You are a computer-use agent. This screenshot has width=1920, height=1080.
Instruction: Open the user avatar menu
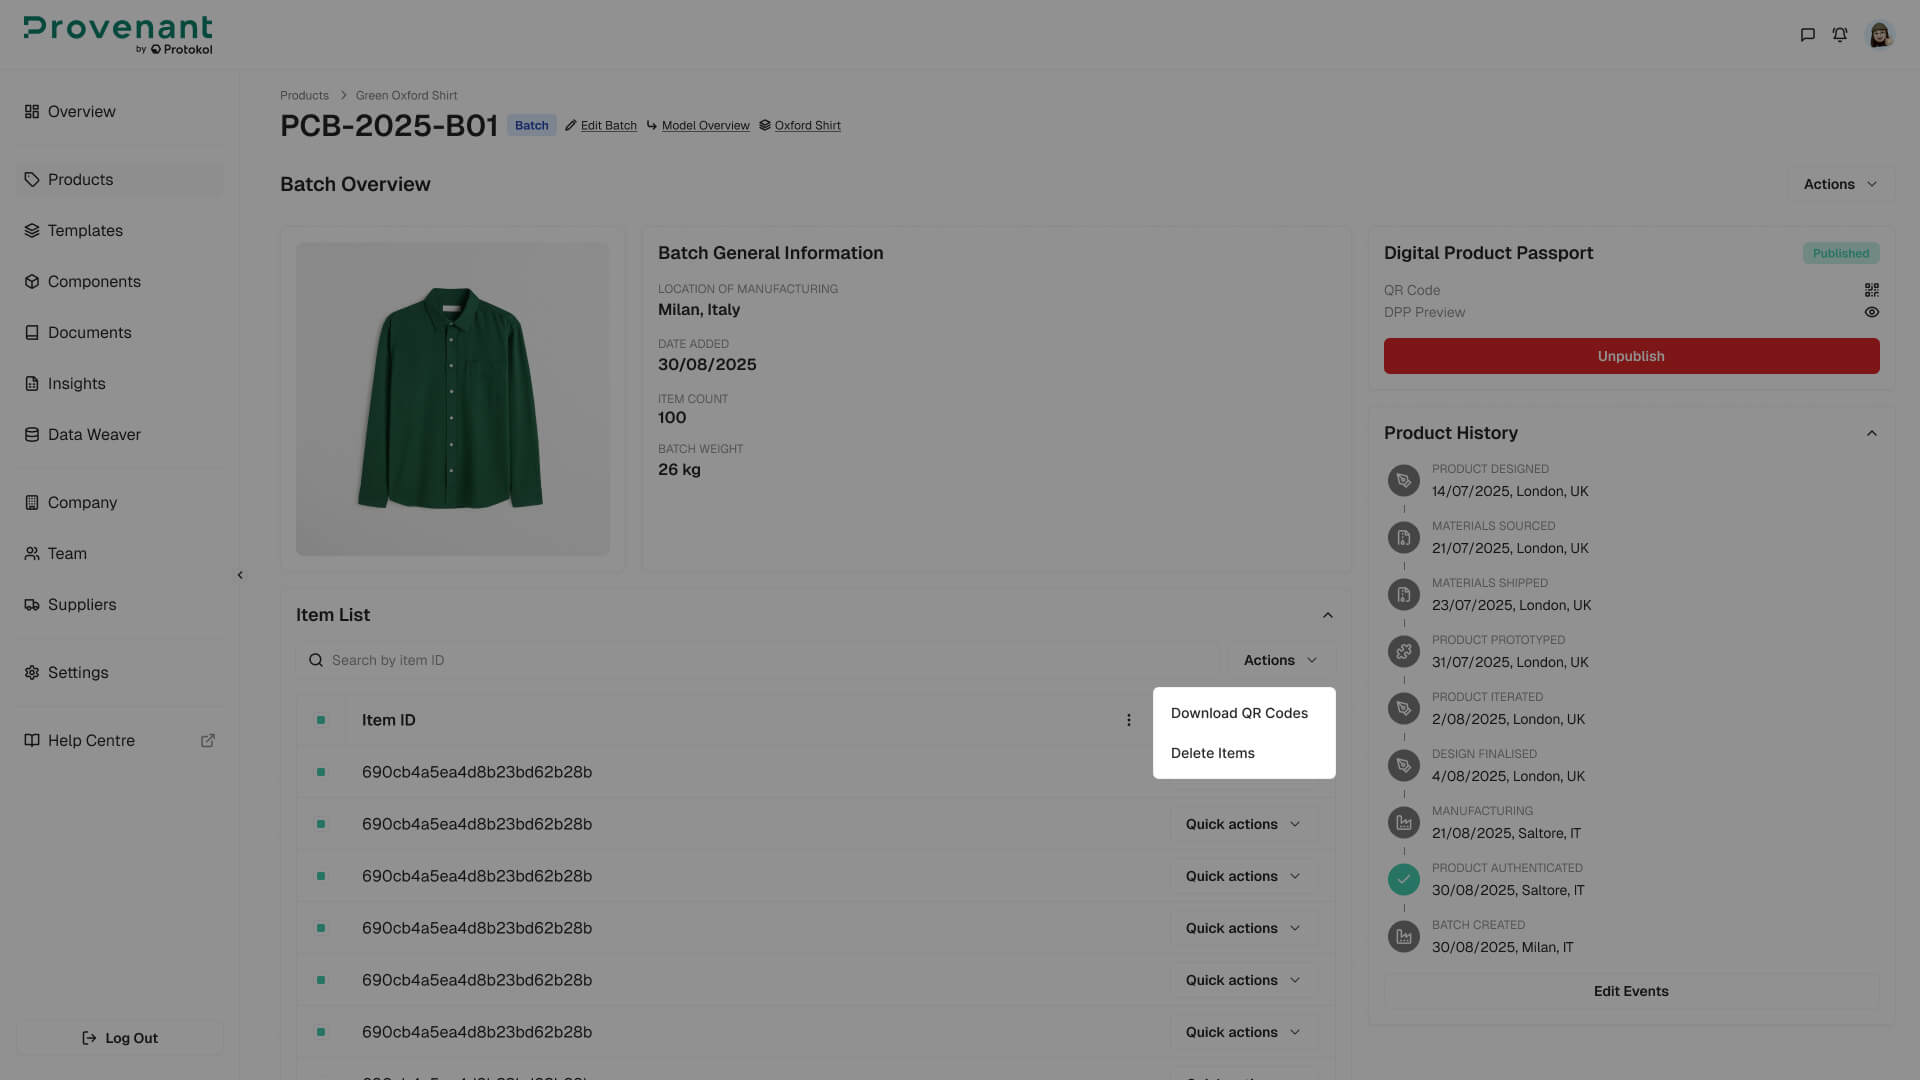tap(1880, 35)
